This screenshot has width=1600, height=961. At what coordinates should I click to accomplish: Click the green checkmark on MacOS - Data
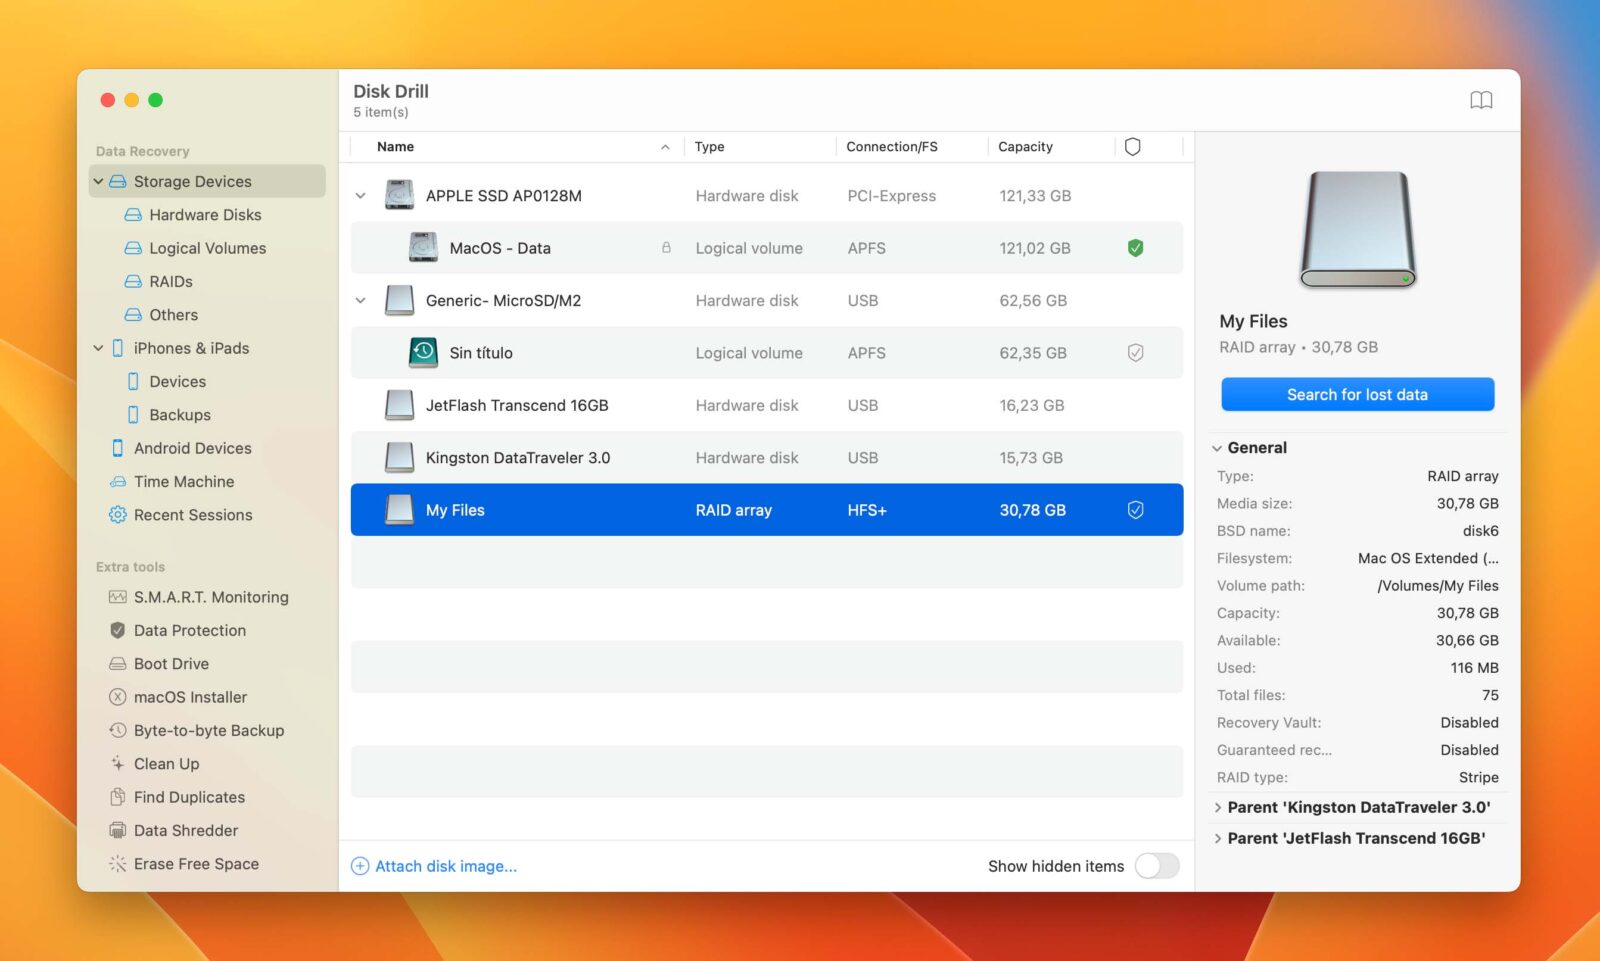click(x=1135, y=247)
